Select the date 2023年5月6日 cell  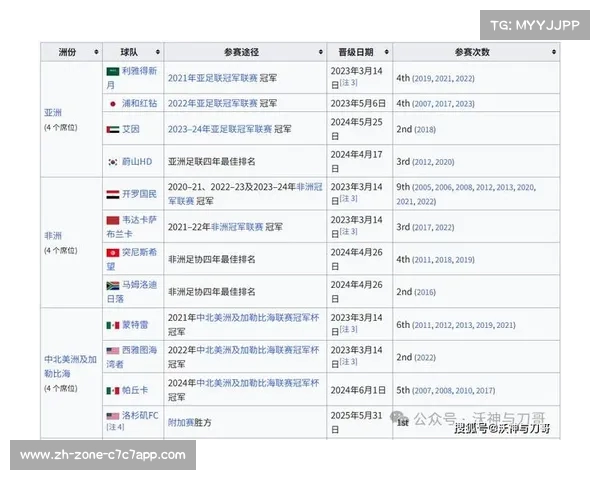pos(360,103)
